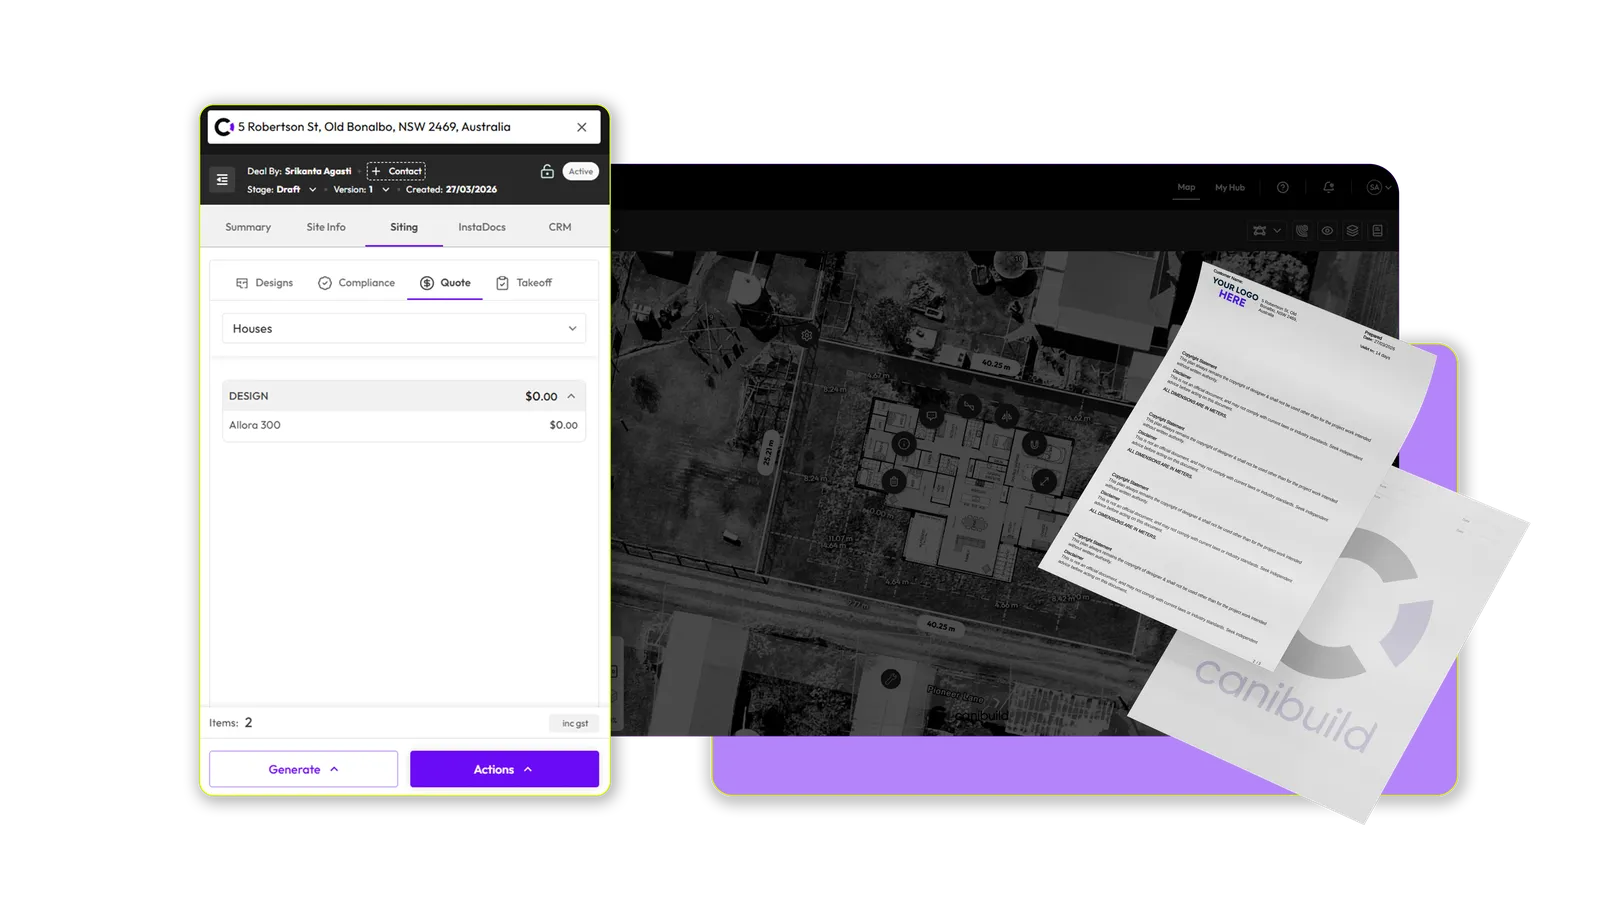Toggle the Active status badge

(x=581, y=171)
